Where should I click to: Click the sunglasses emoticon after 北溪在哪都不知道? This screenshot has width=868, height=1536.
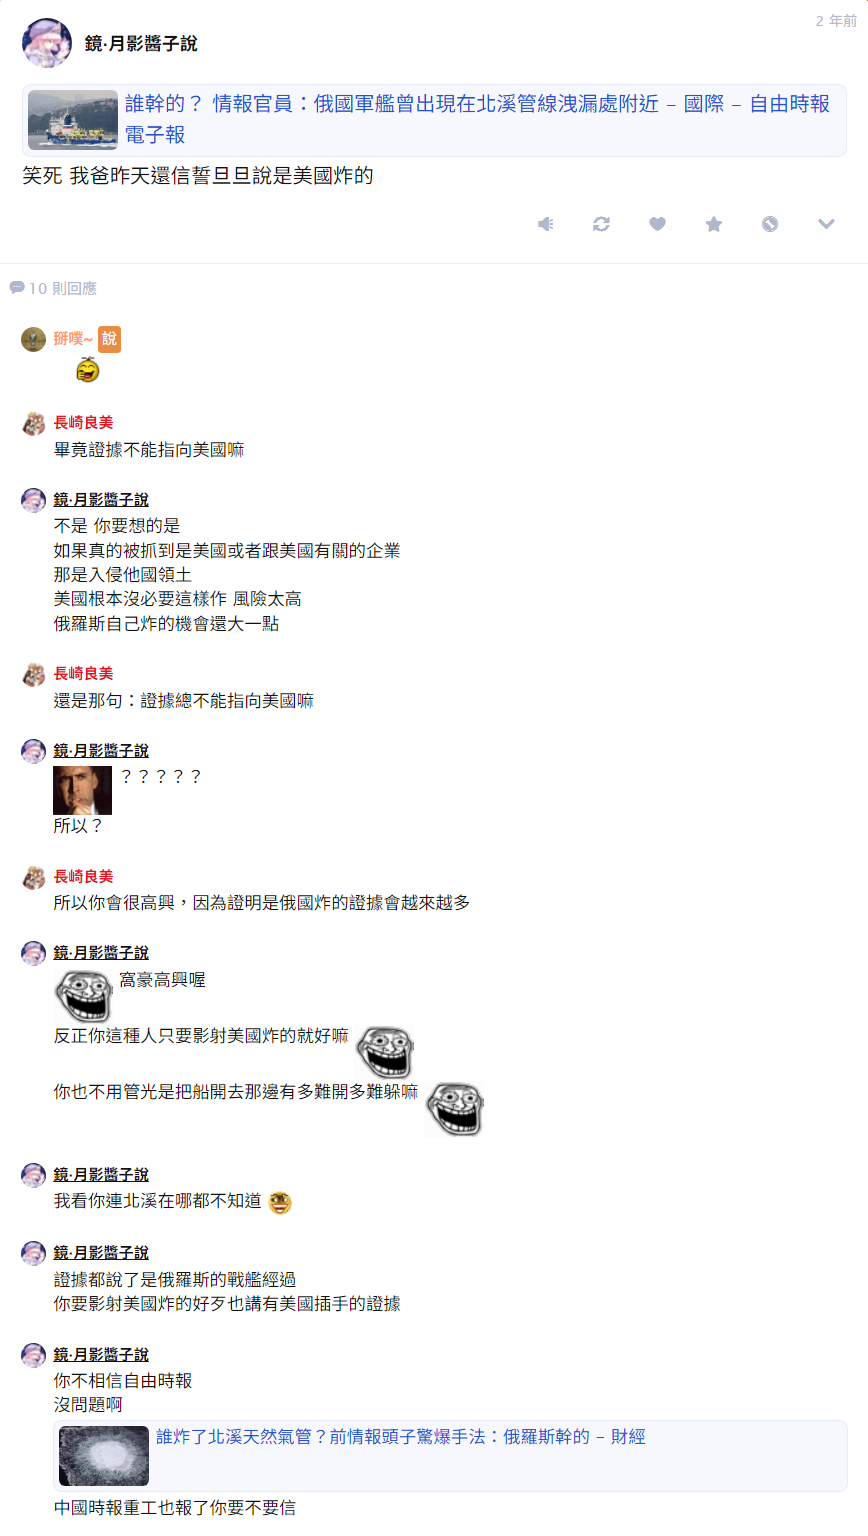point(280,1203)
